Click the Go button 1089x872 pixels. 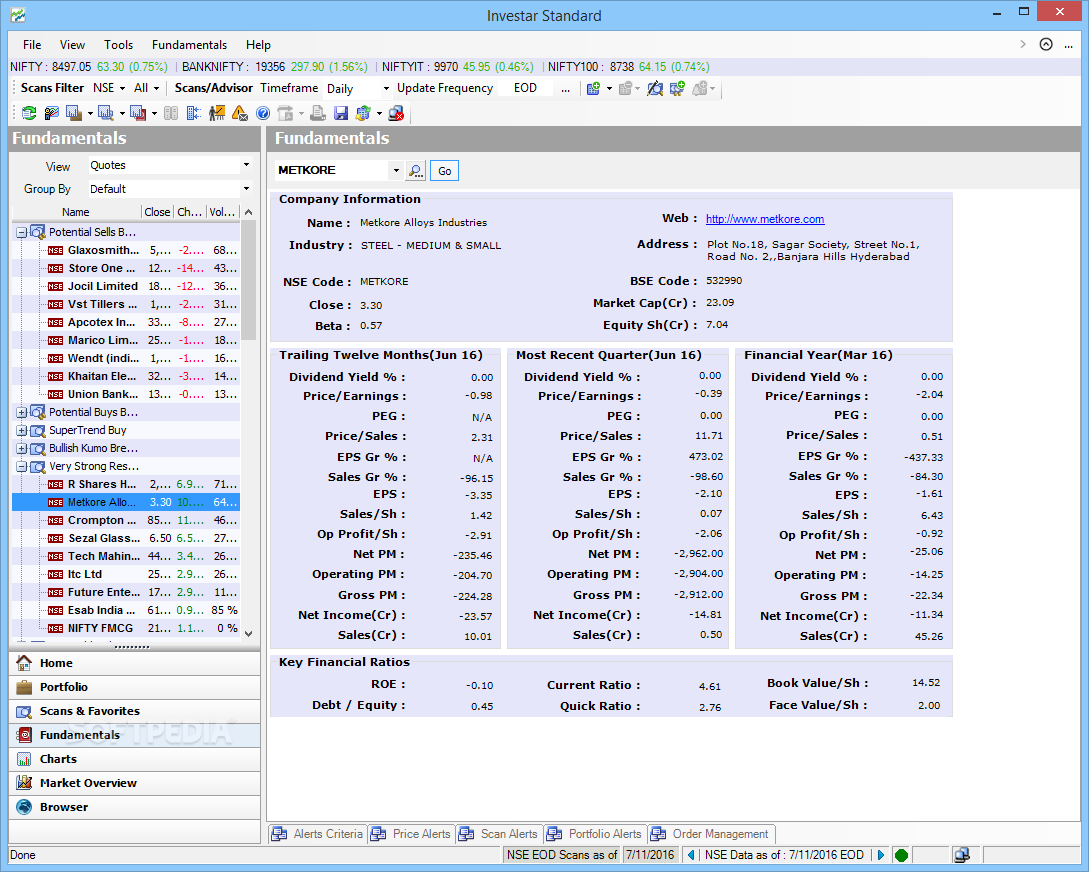point(444,171)
